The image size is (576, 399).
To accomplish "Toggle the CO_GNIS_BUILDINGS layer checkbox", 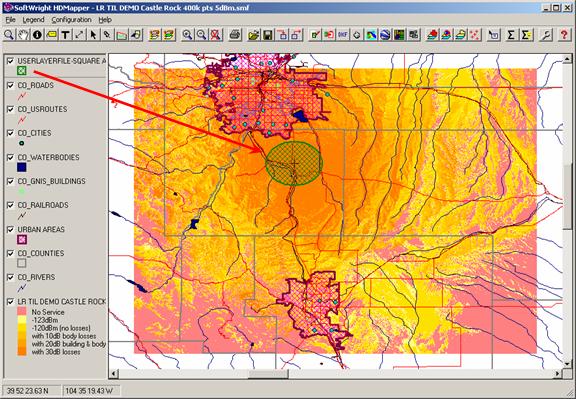I will click(x=11, y=181).
